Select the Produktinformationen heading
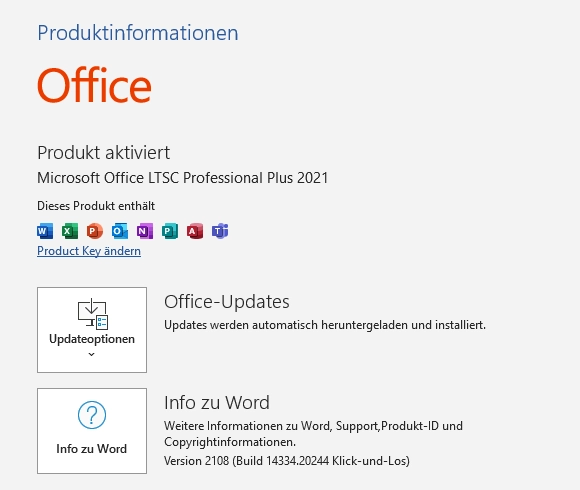The width and height of the screenshot is (580, 490). 138,33
